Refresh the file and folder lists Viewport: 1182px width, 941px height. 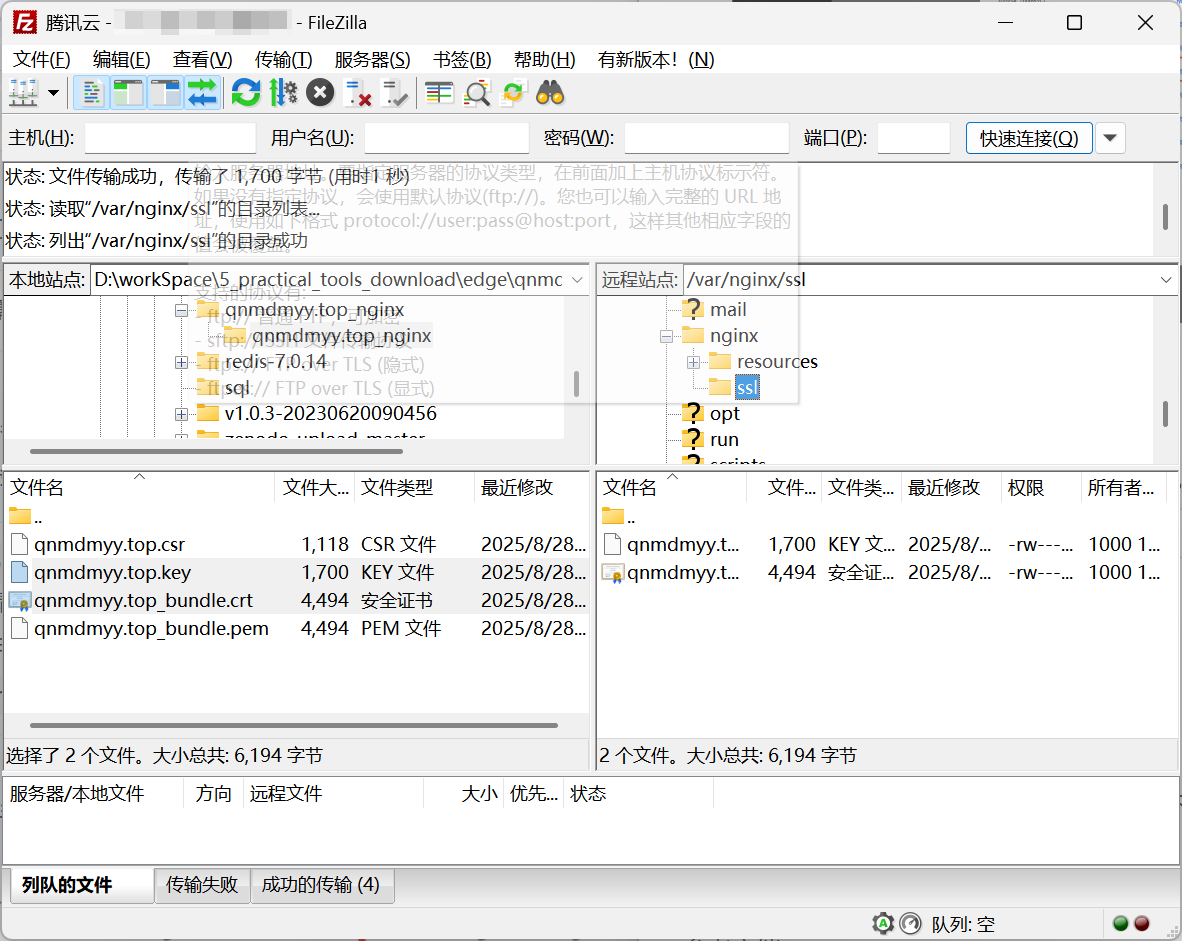pos(245,94)
